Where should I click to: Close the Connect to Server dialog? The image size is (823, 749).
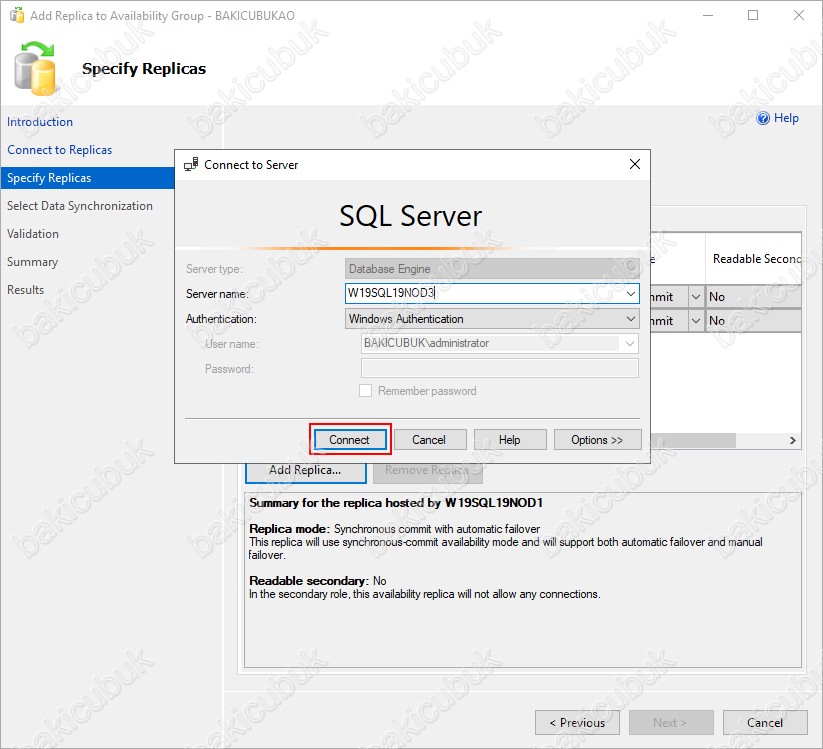pyautogui.click(x=635, y=164)
